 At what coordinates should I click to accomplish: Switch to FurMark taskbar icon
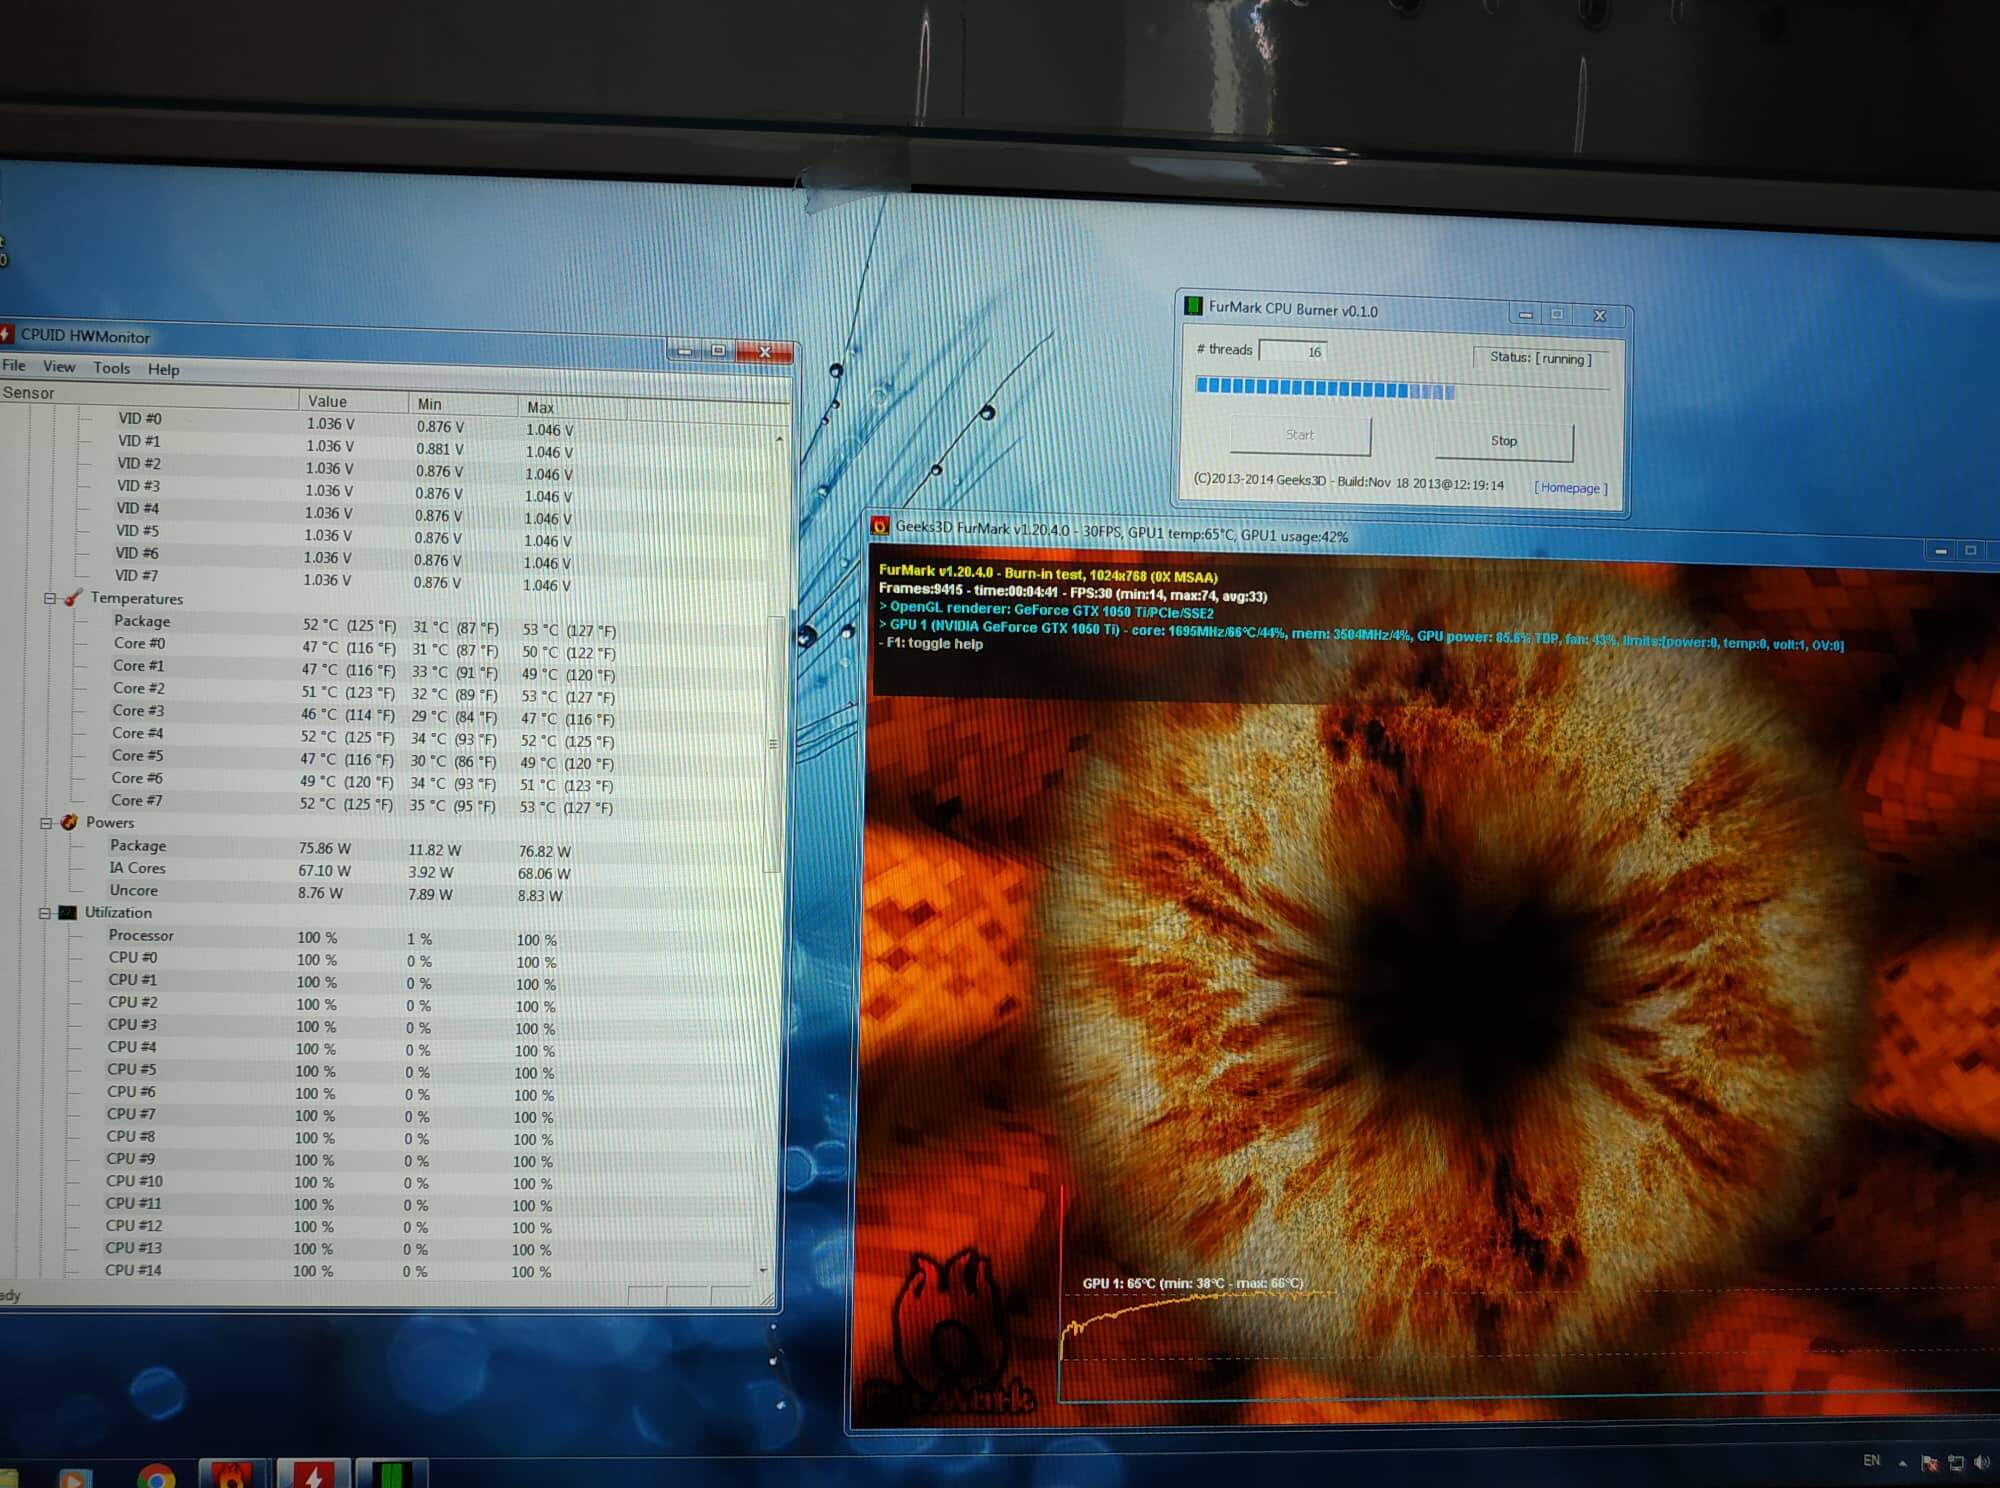(x=233, y=1474)
